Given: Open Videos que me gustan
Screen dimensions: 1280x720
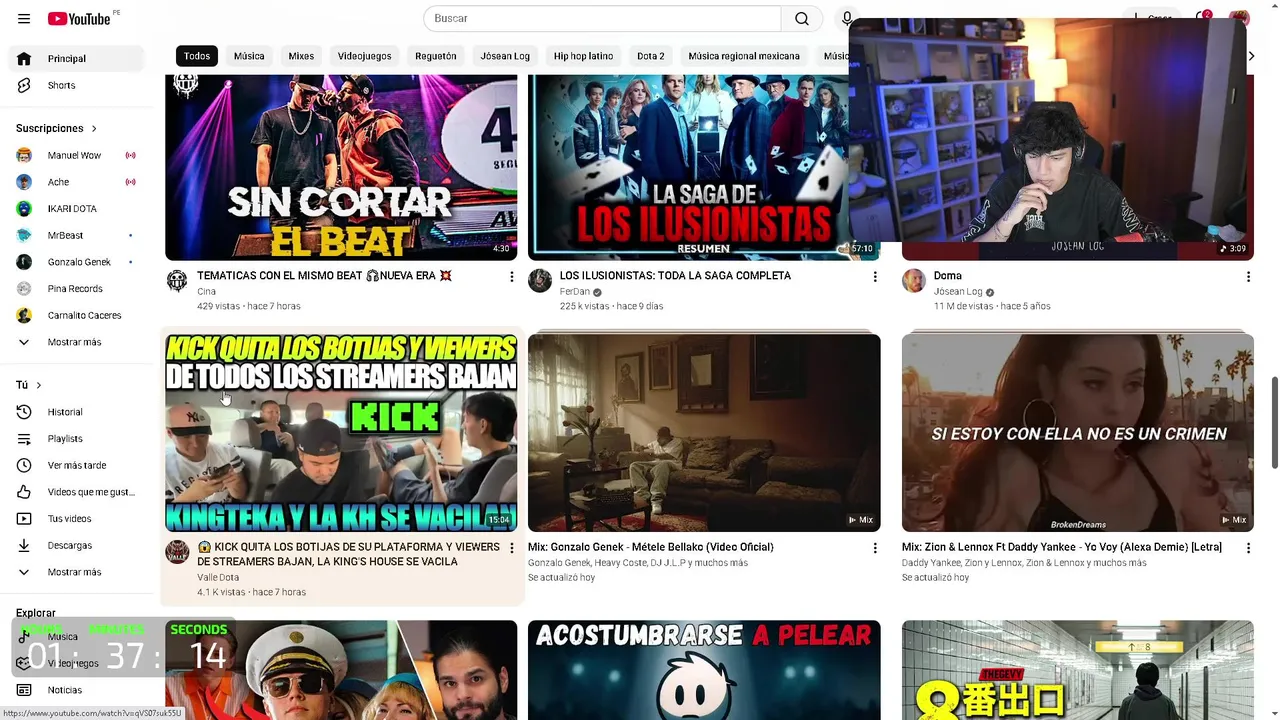Looking at the screenshot, I should [75, 492].
